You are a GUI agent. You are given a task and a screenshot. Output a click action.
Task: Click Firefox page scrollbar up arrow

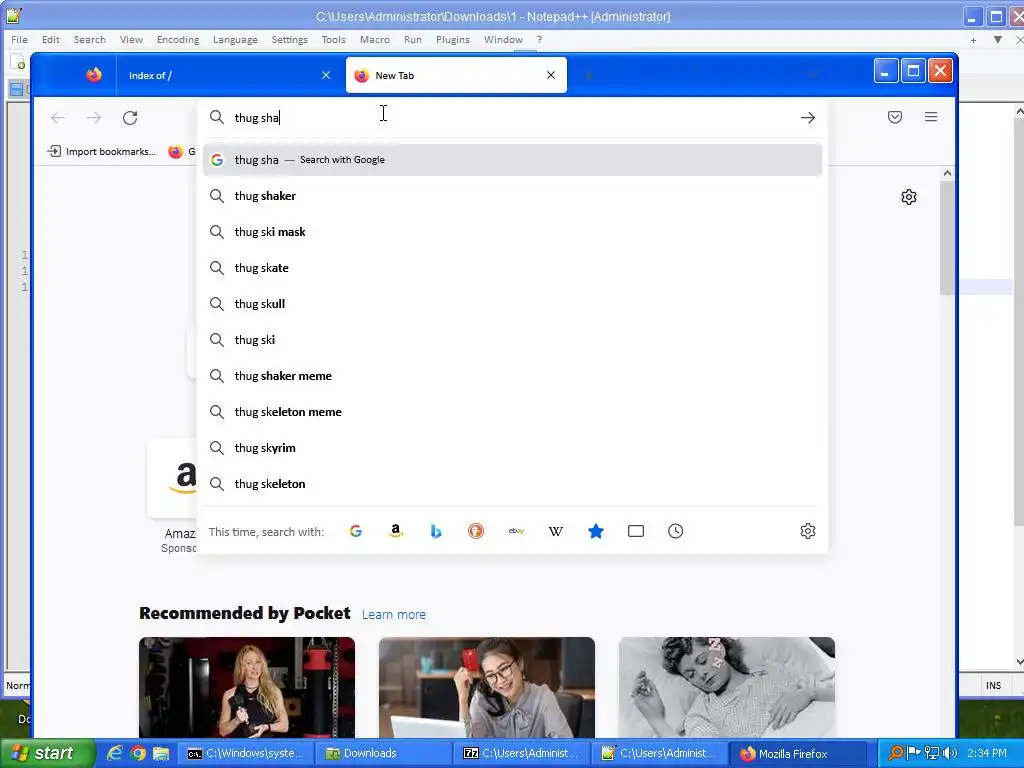(x=947, y=173)
